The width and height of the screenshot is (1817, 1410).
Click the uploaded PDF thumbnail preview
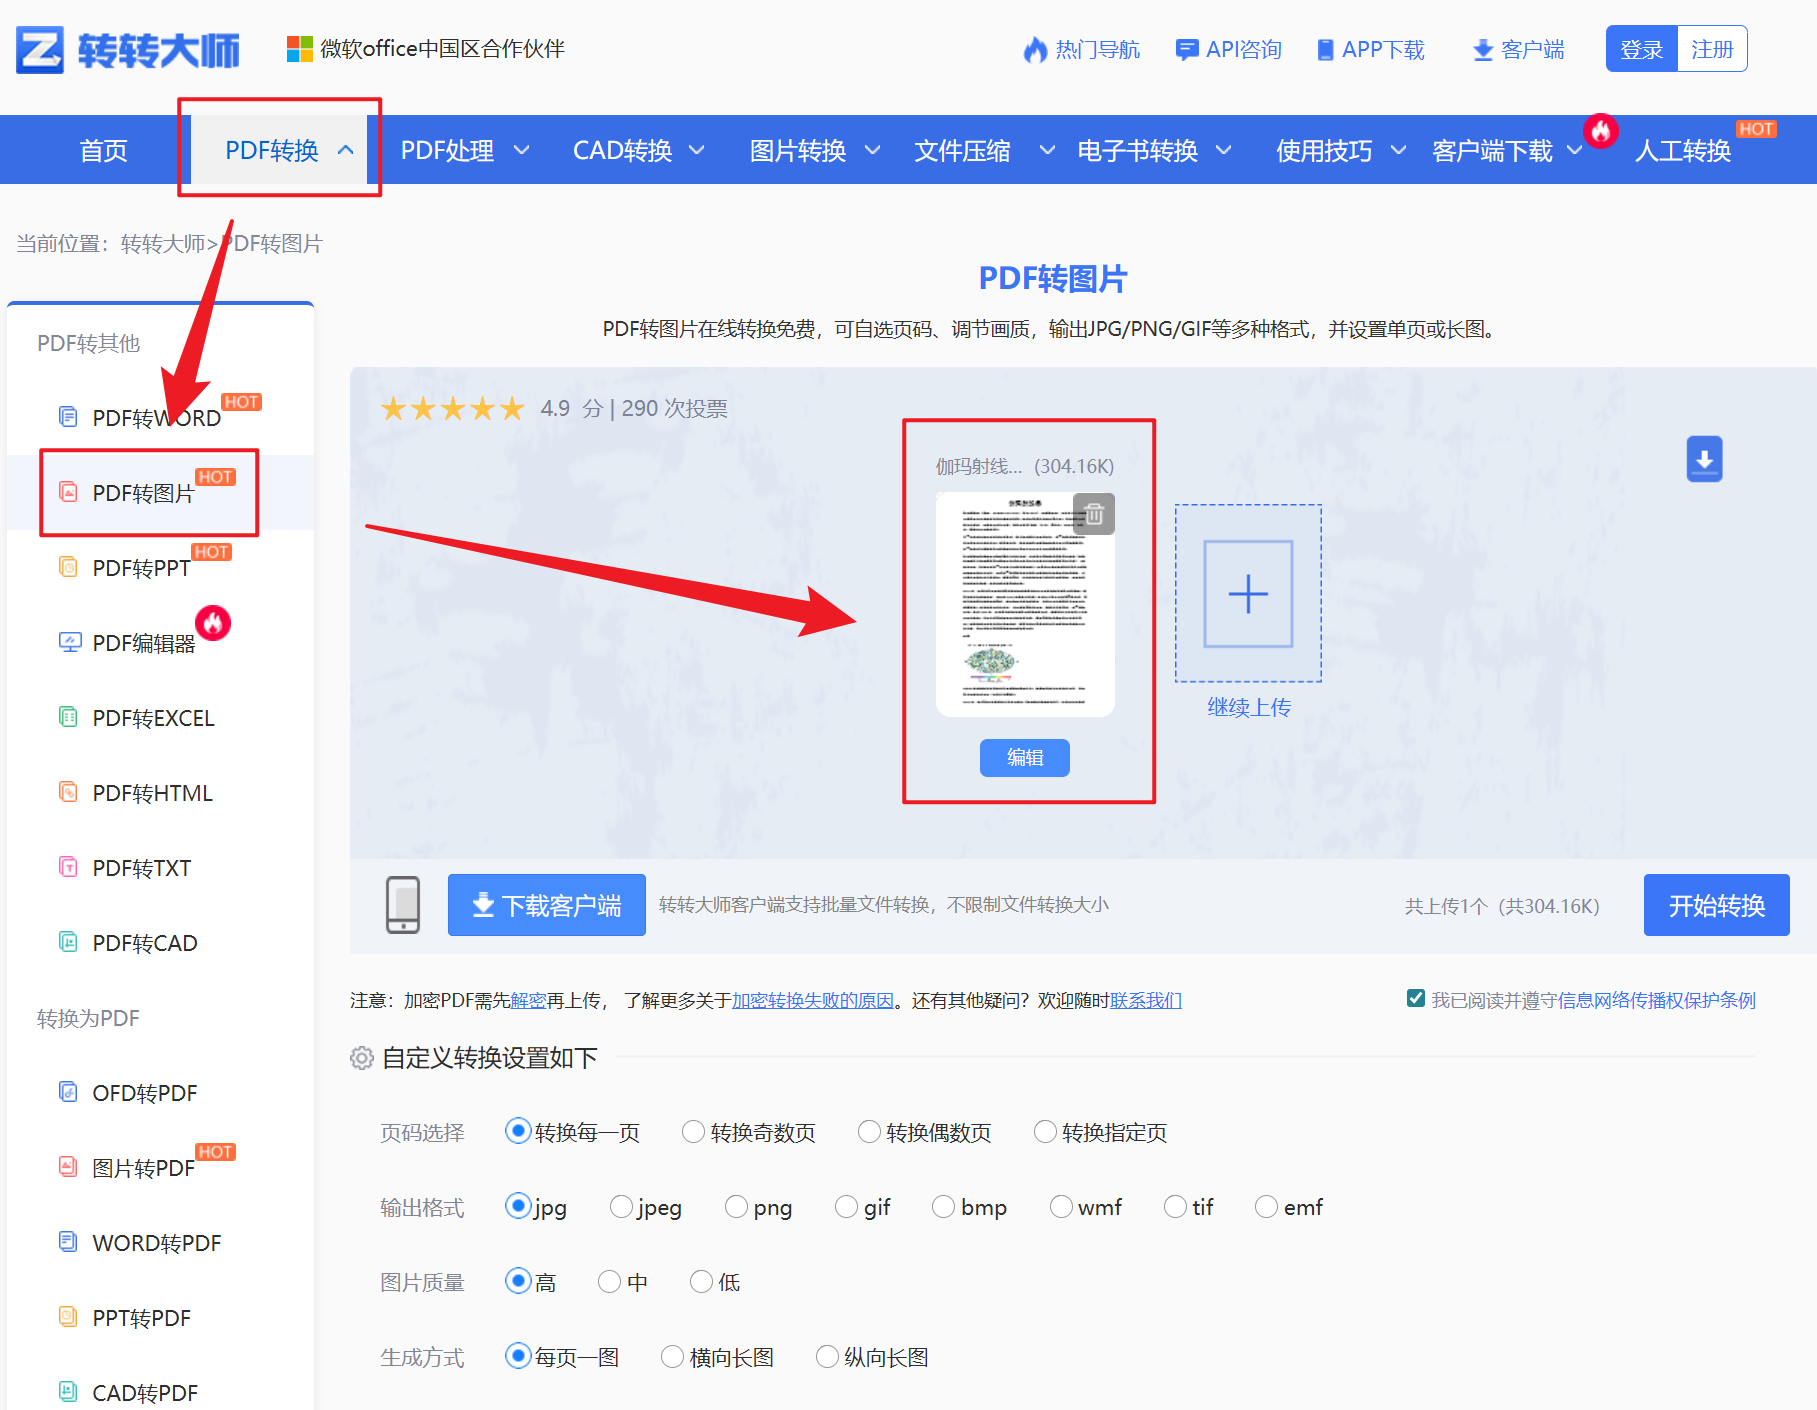point(1025,604)
